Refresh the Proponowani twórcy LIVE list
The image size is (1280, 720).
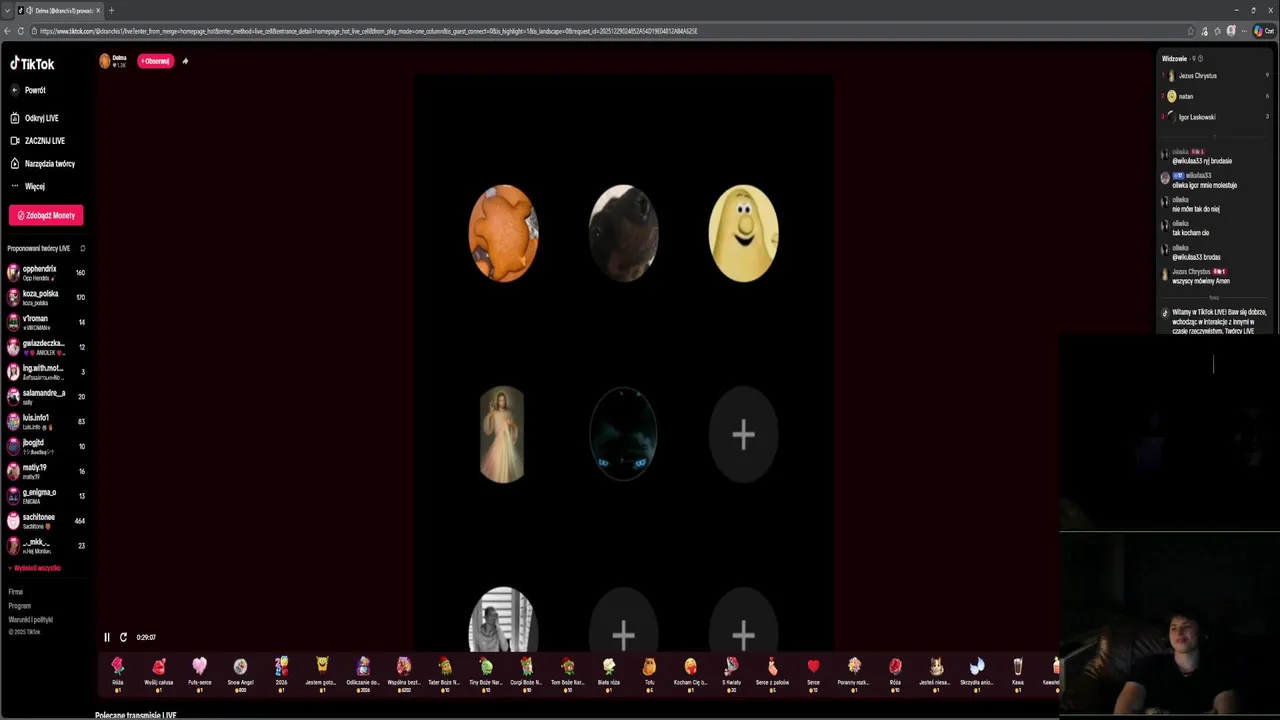(83, 248)
